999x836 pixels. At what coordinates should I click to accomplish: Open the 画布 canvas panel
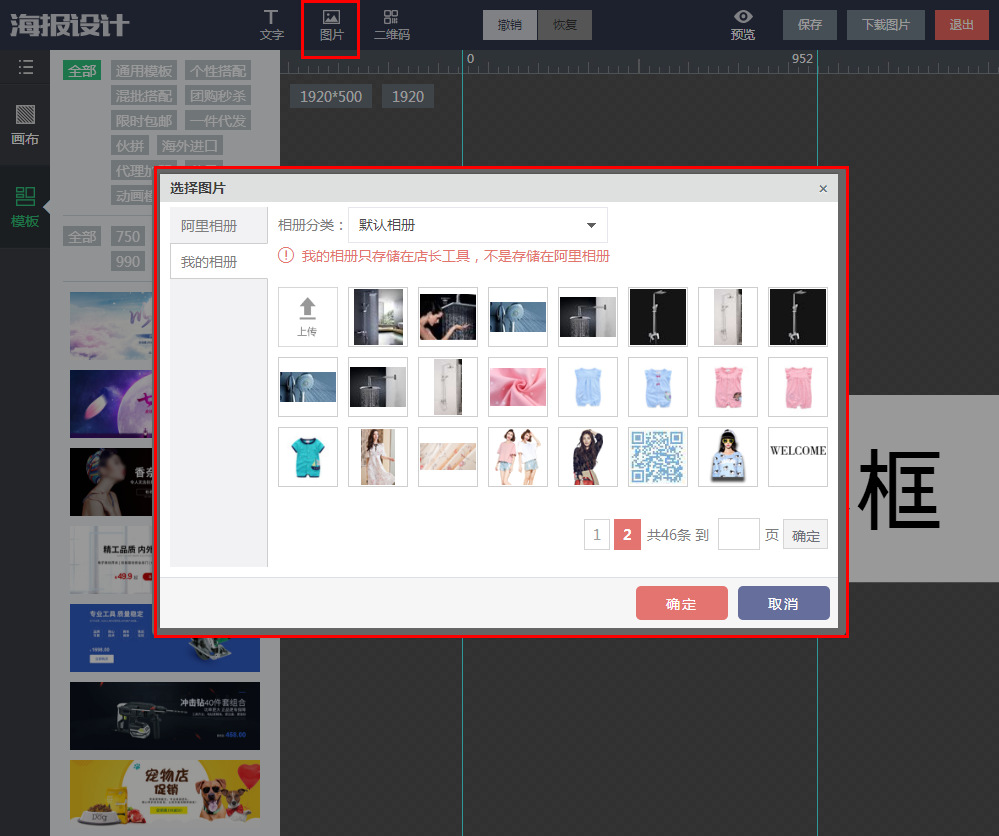25,125
